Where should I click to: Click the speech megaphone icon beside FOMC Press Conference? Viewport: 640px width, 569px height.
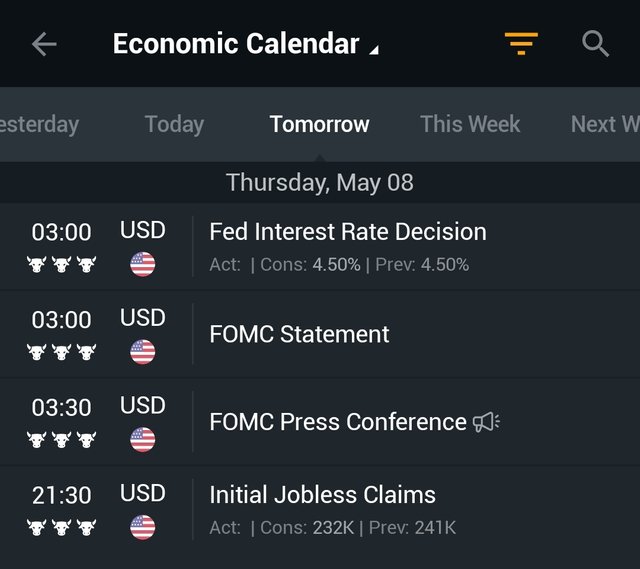tap(486, 422)
